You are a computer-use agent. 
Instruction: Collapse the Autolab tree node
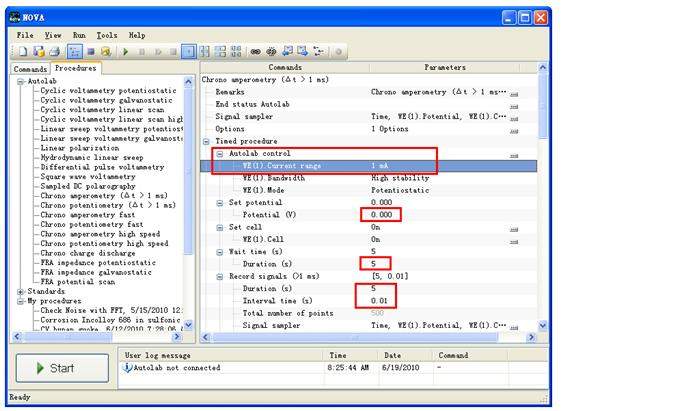tap(20, 81)
